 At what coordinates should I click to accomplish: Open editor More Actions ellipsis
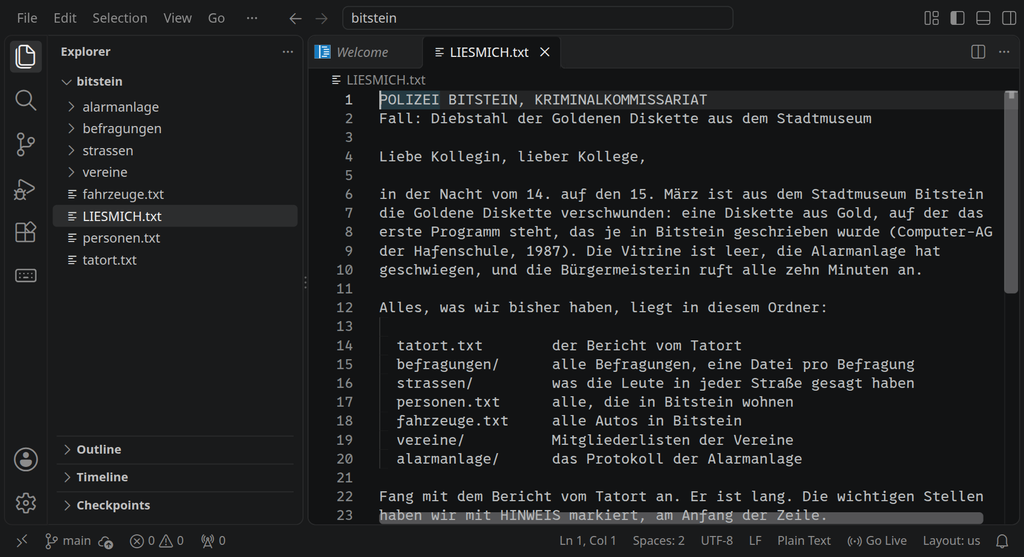coord(1004,52)
